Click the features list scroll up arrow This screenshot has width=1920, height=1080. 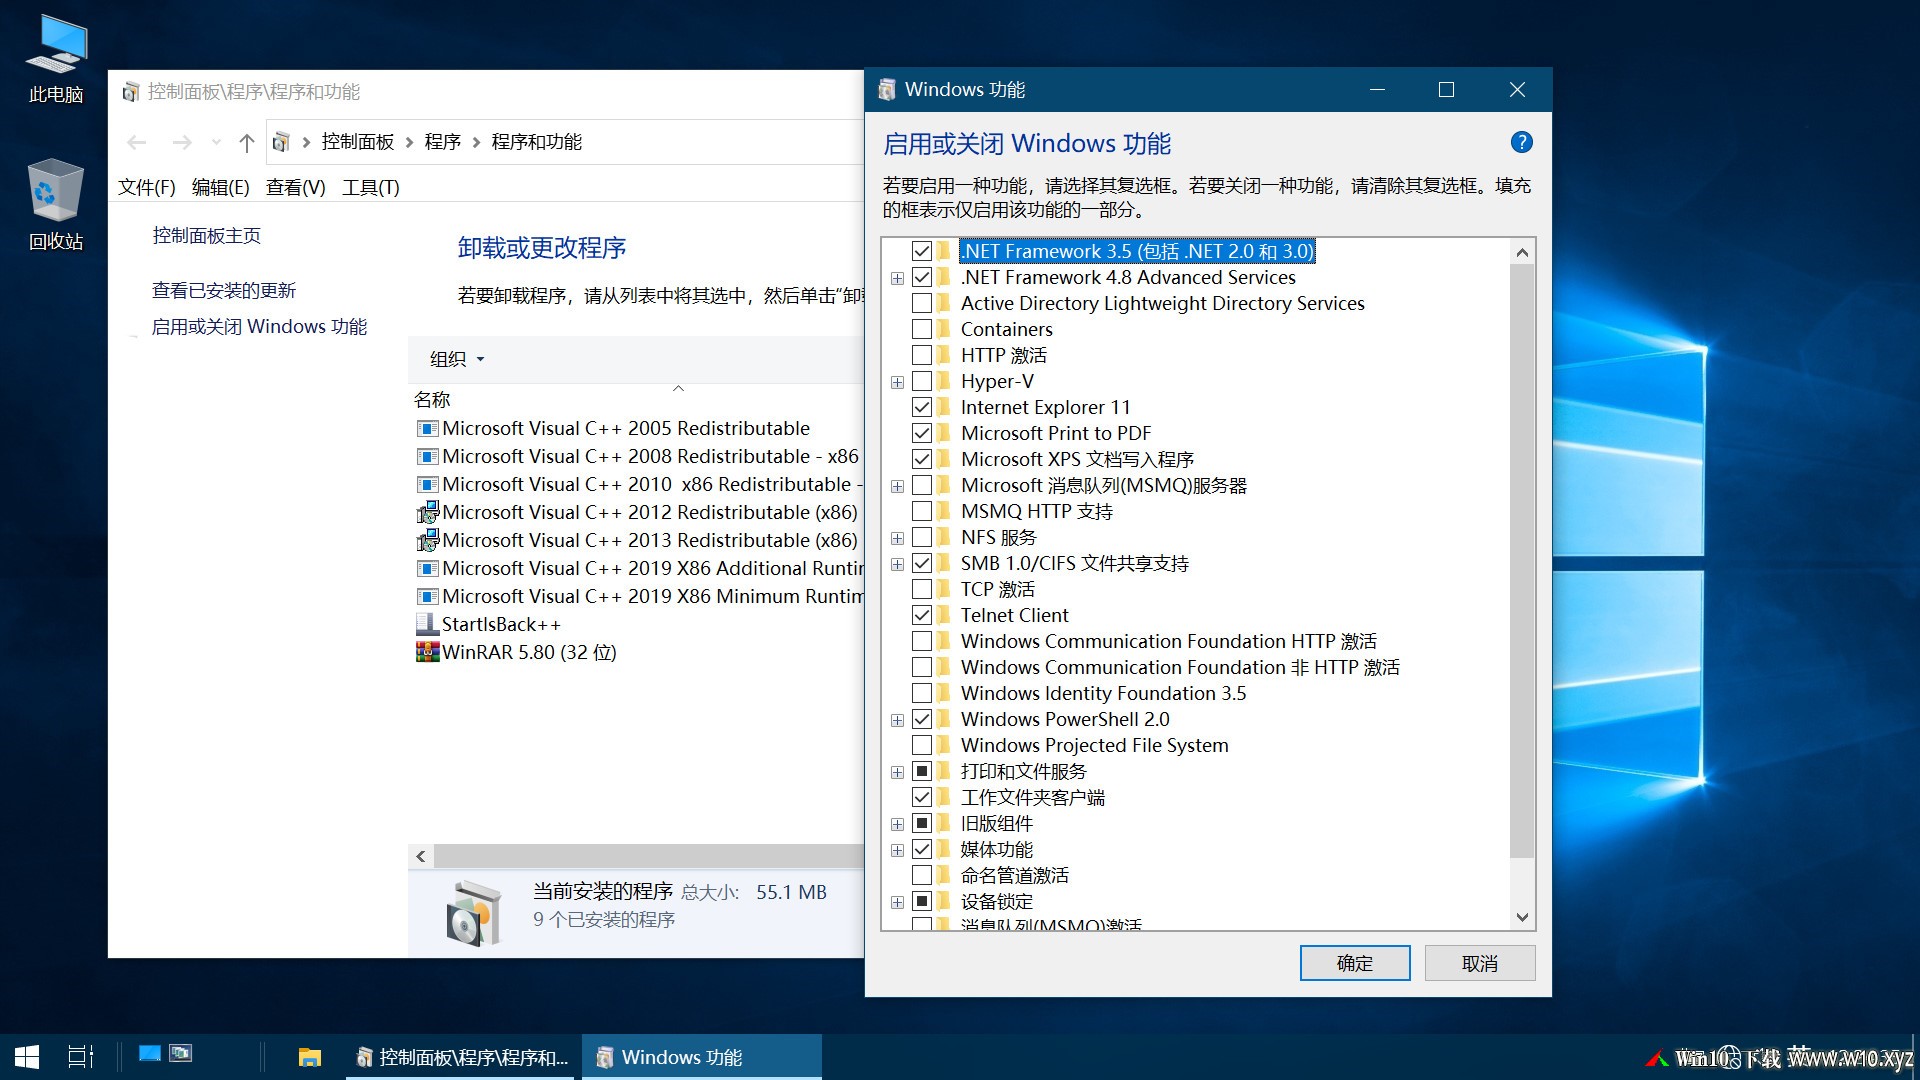(x=1522, y=252)
